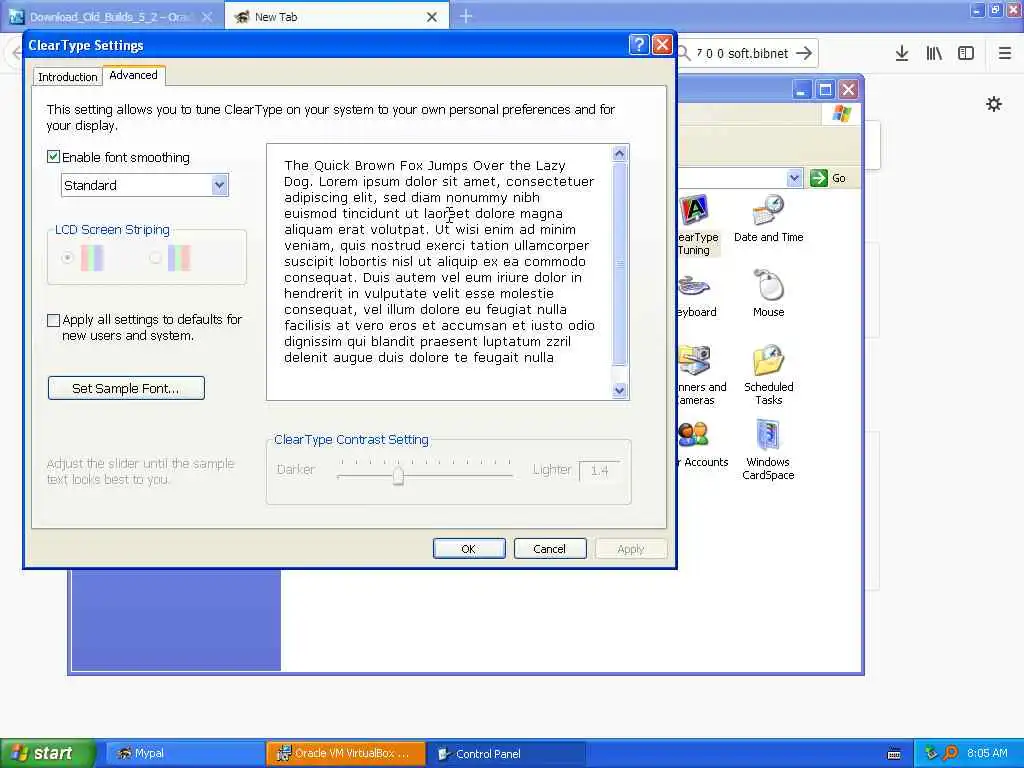Open the ClearType Tuning control panel icon
The width and height of the screenshot is (1024, 768).
point(696,225)
